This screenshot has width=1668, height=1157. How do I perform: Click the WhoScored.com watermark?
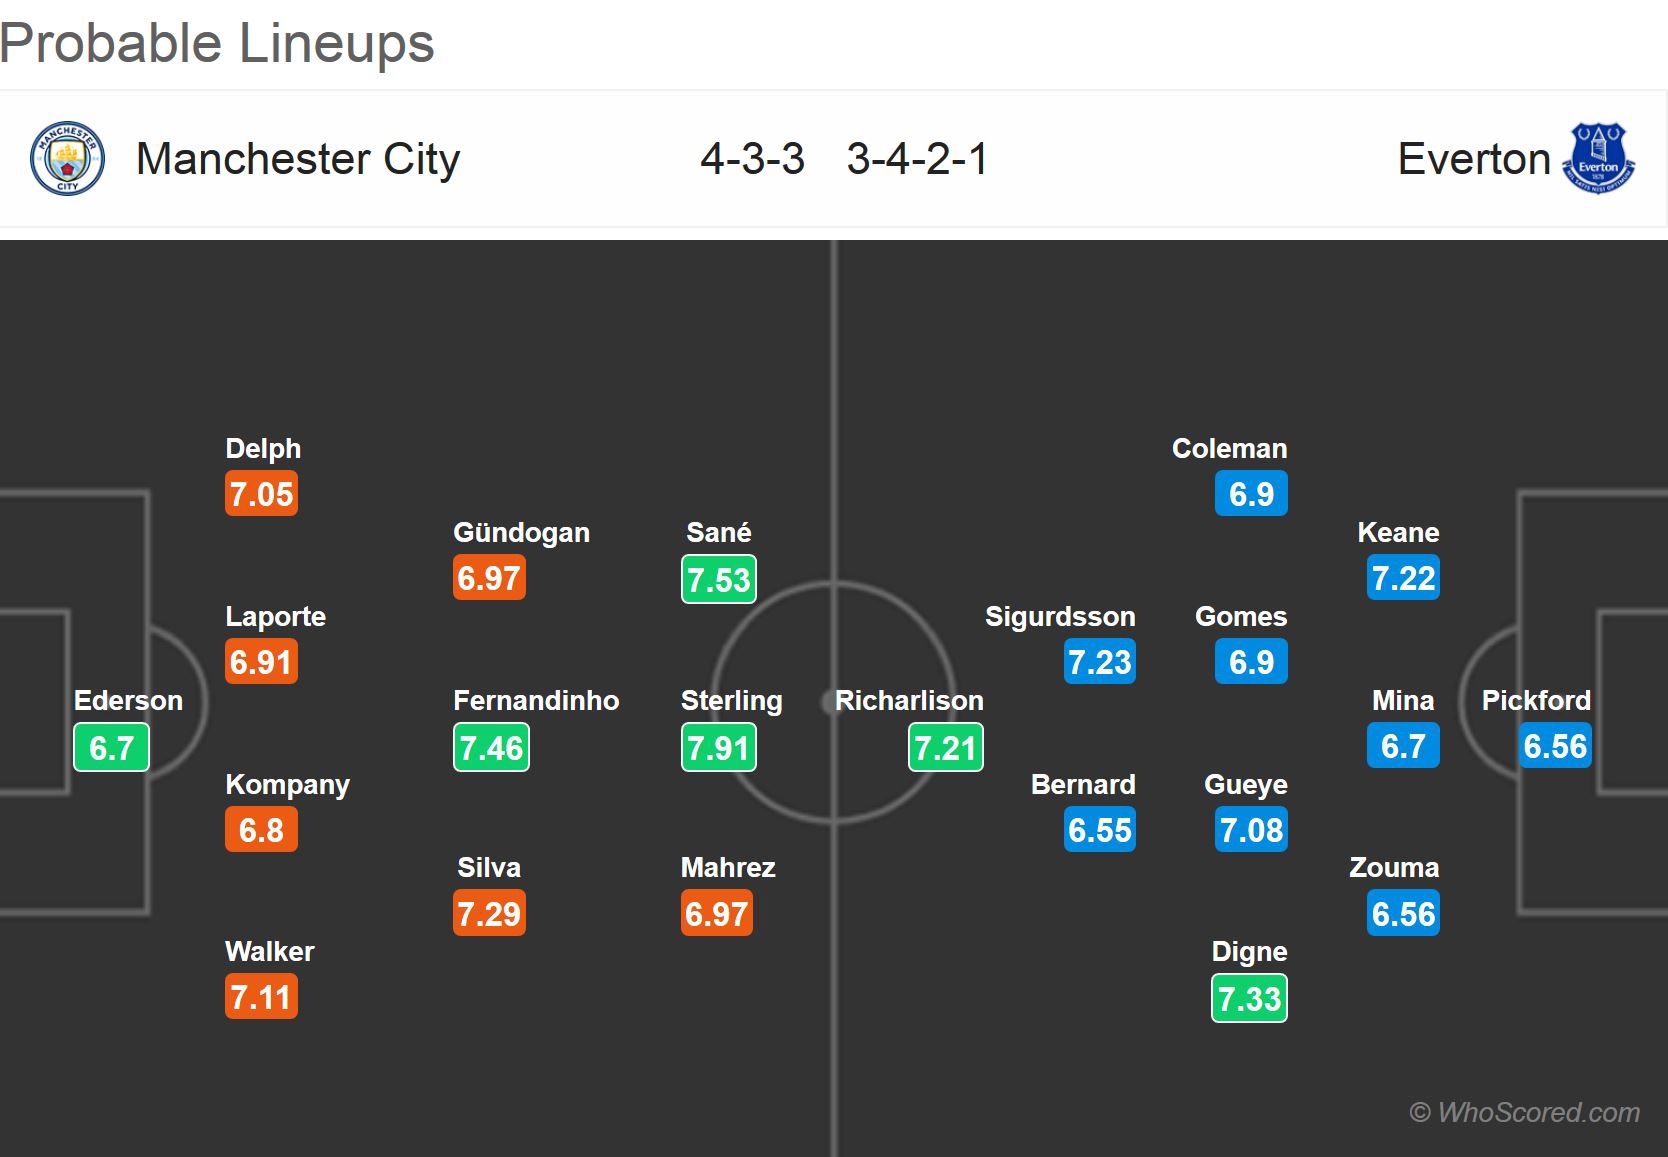pyautogui.click(x=1524, y=1112)
